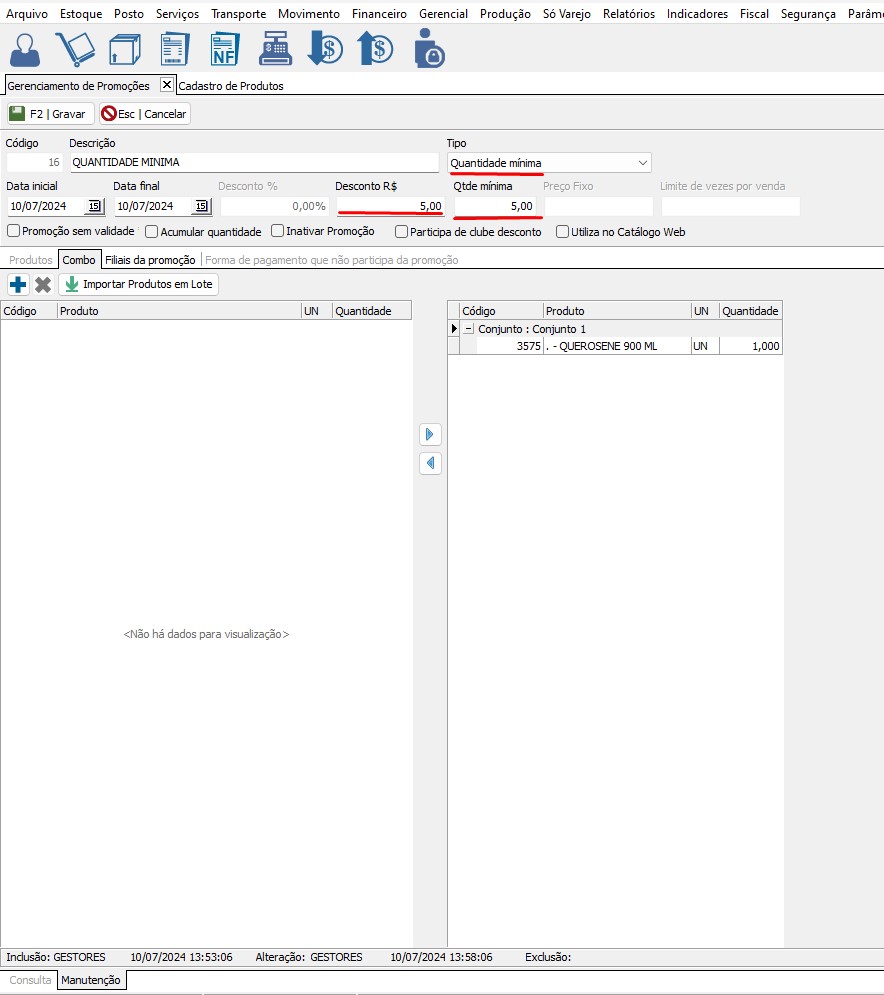Enable 'Promoção sem validade' checkbox

point(14,232)
